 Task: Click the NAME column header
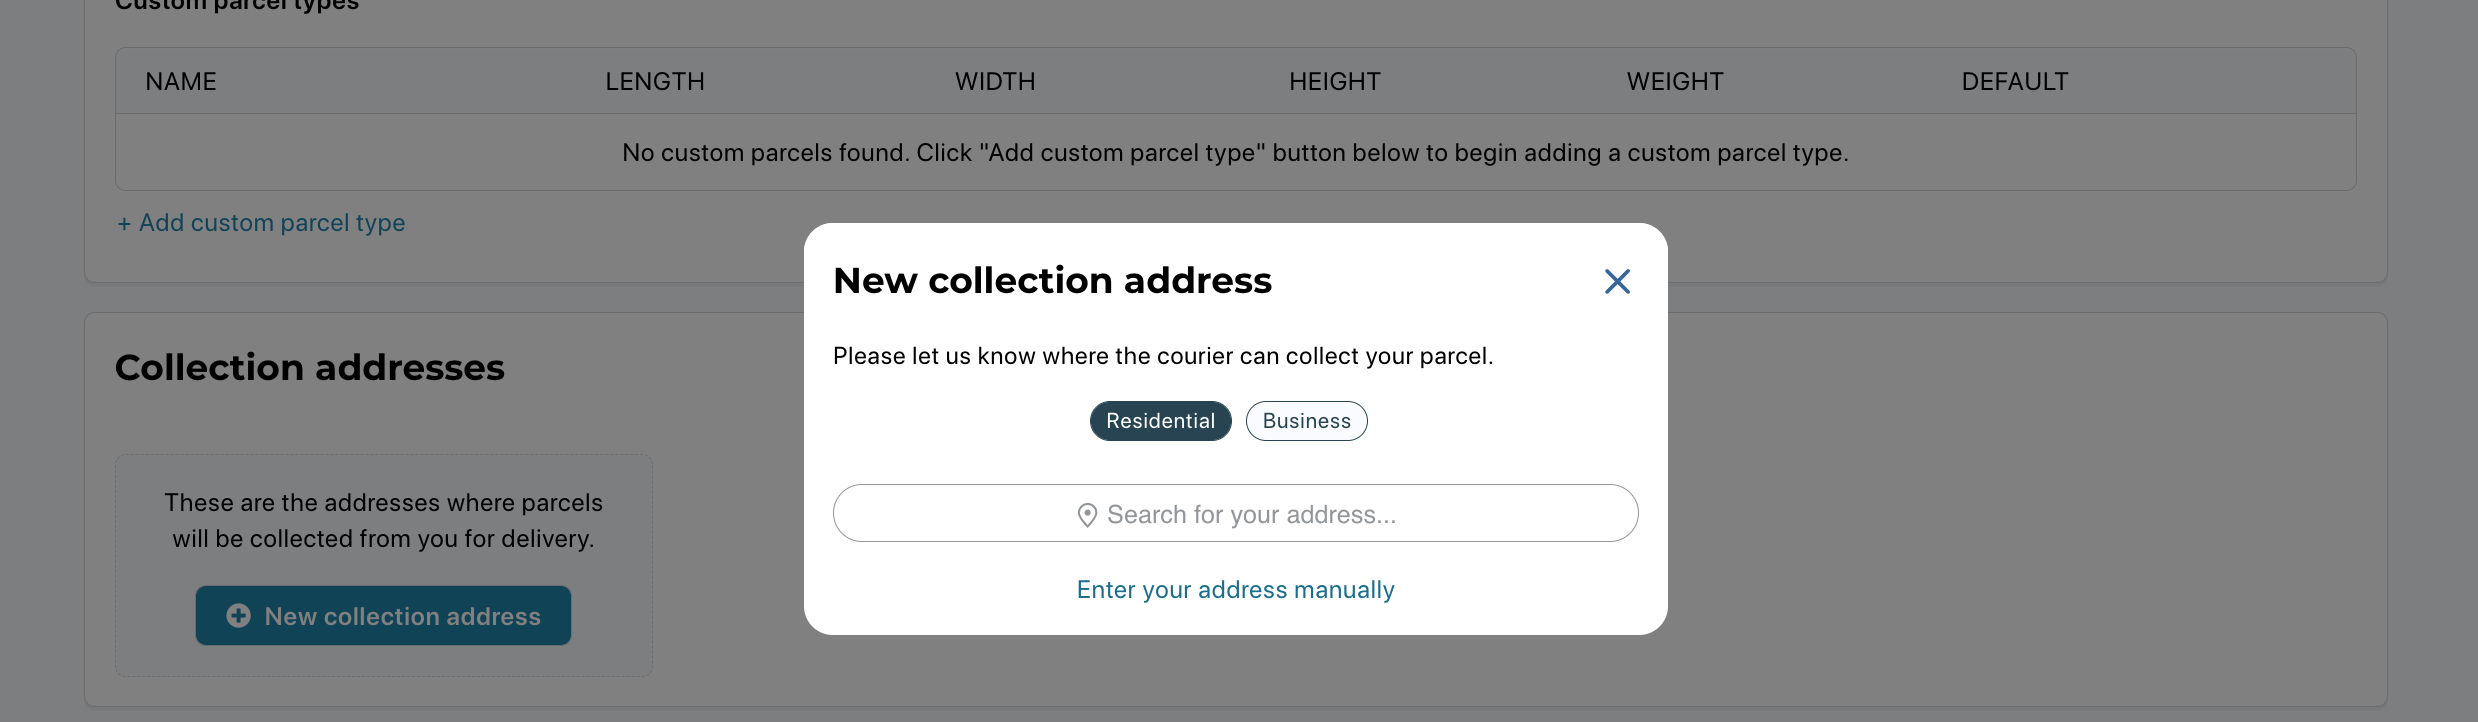[181, 82]
